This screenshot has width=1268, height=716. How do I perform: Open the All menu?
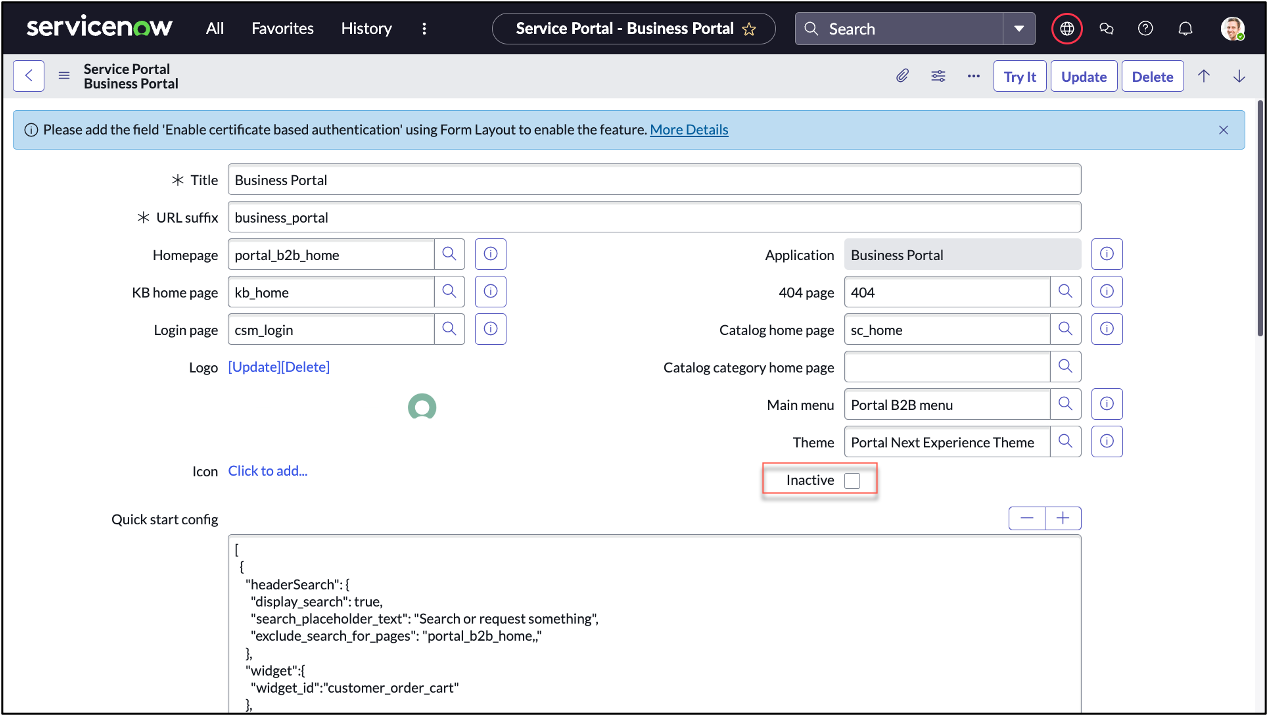pos(215,28)
